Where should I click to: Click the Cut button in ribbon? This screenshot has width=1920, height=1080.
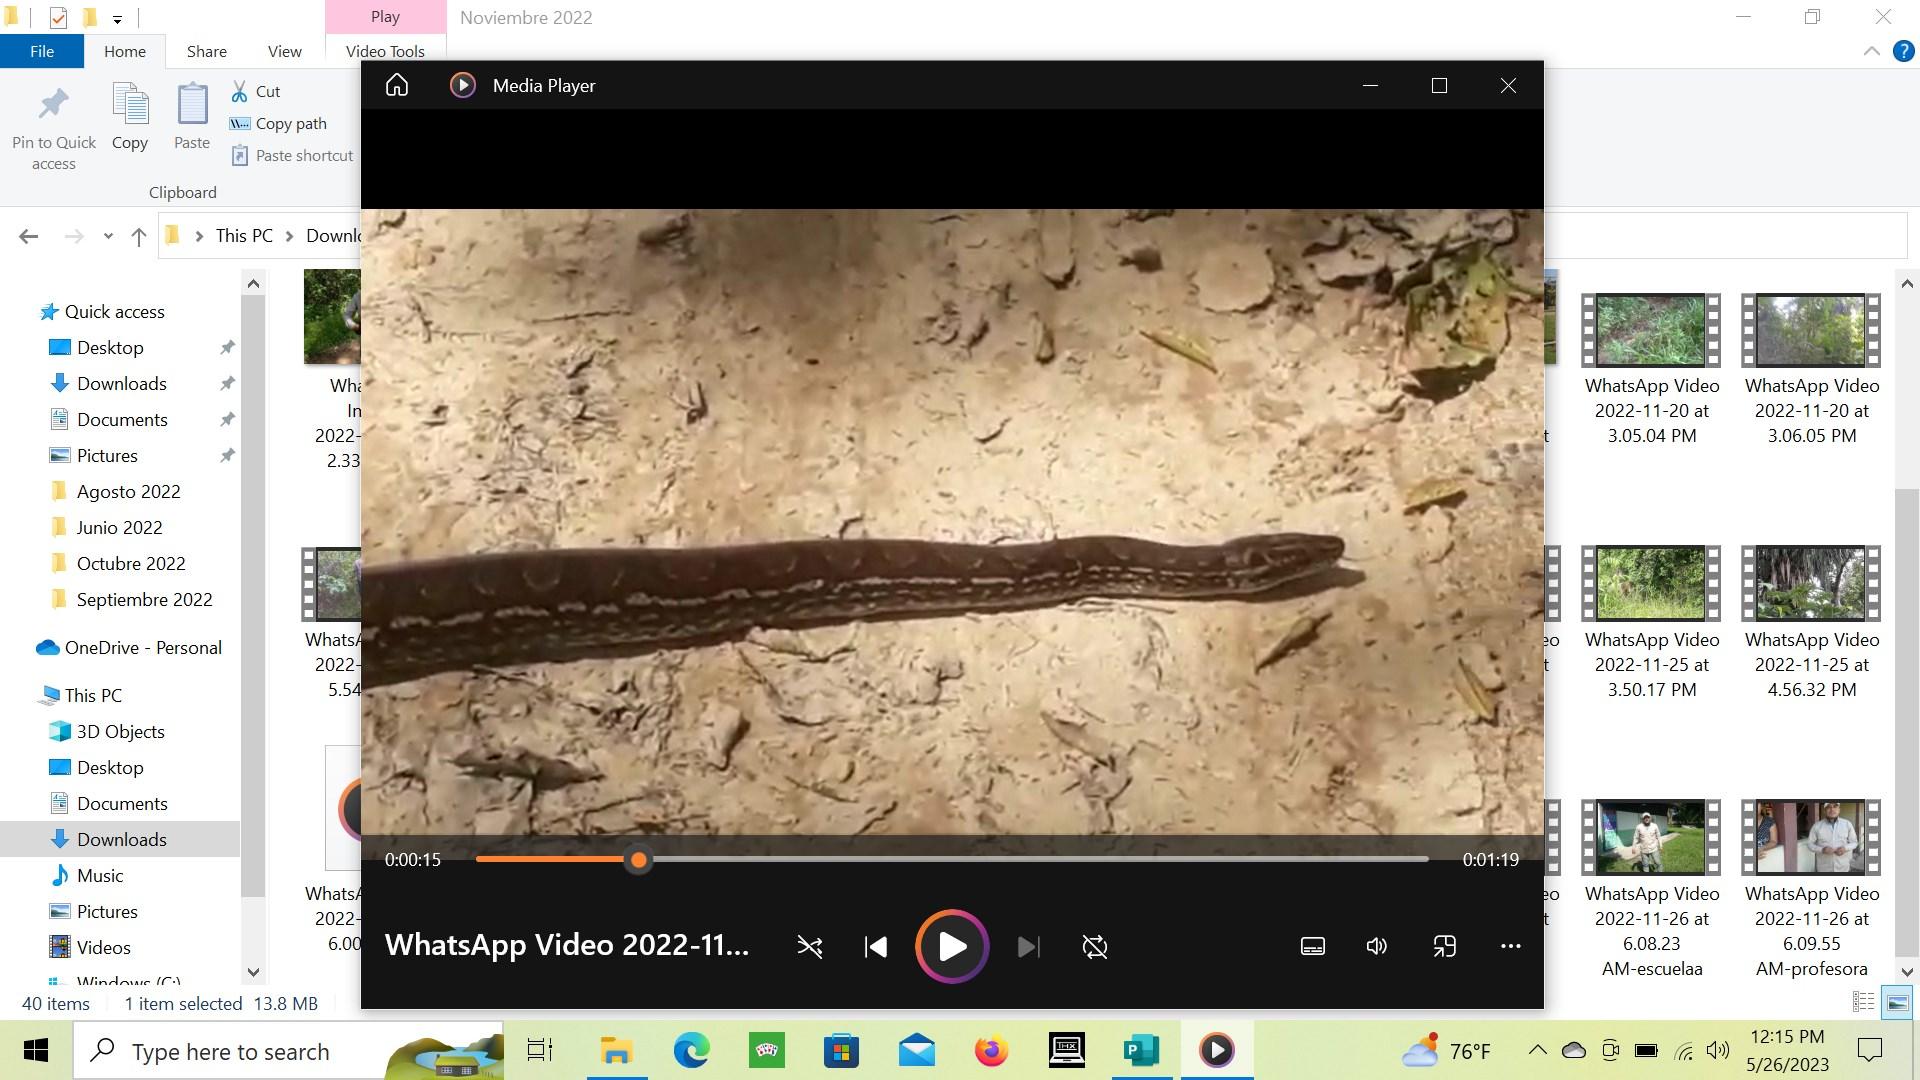tap(257, 91)
